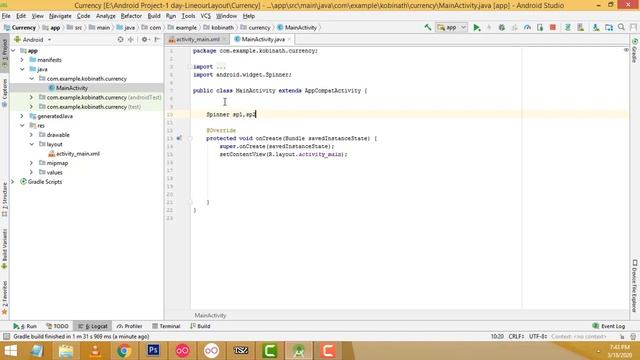Toggle the Build Variants side tab

pyautogui.click(x=4, y=249)
